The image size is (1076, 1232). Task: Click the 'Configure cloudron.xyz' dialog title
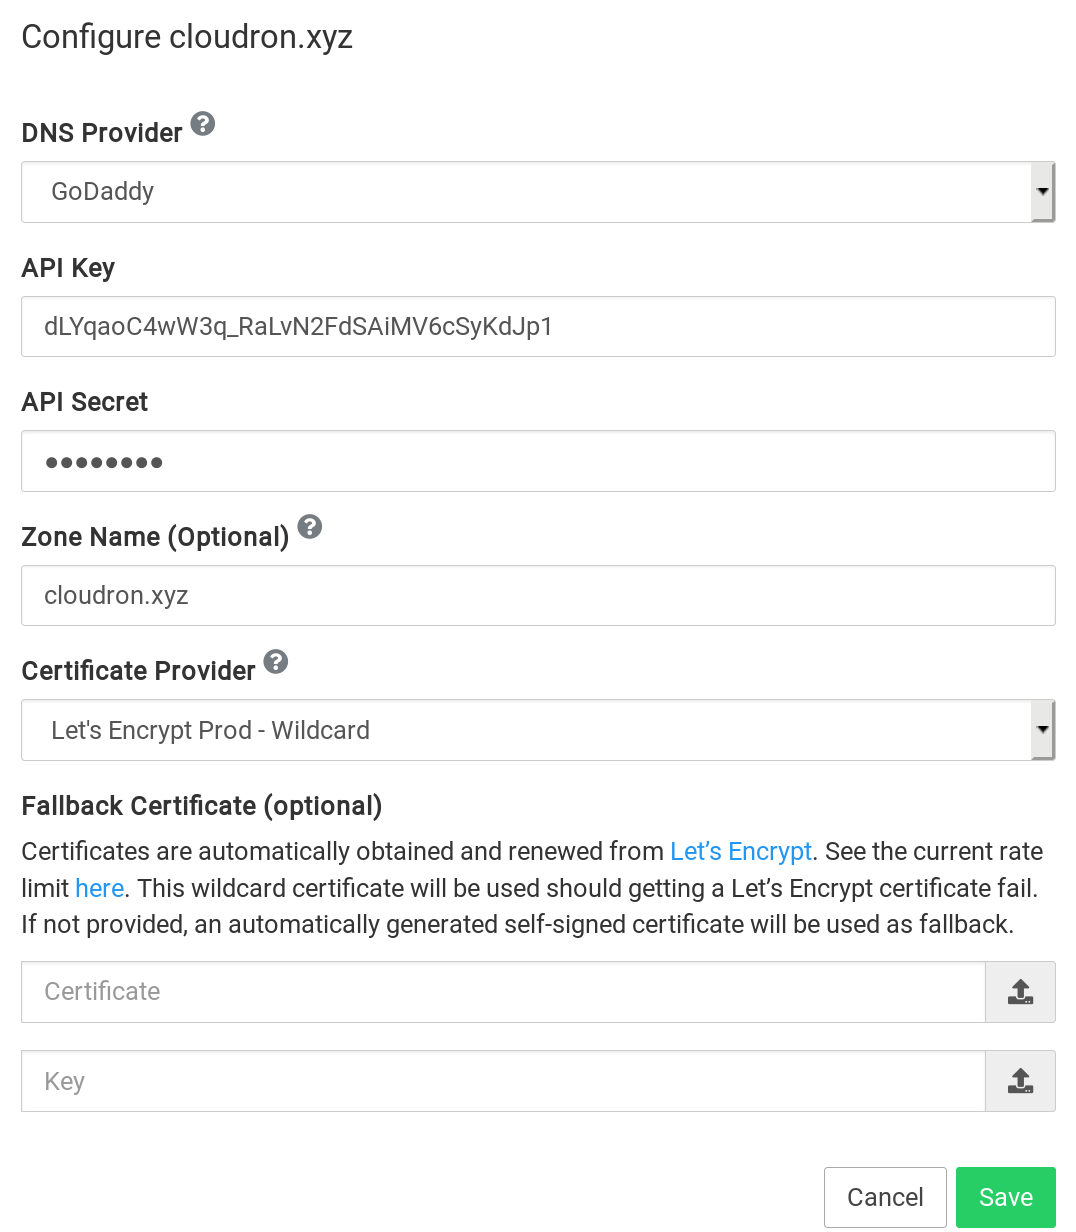tap(187, 37)
